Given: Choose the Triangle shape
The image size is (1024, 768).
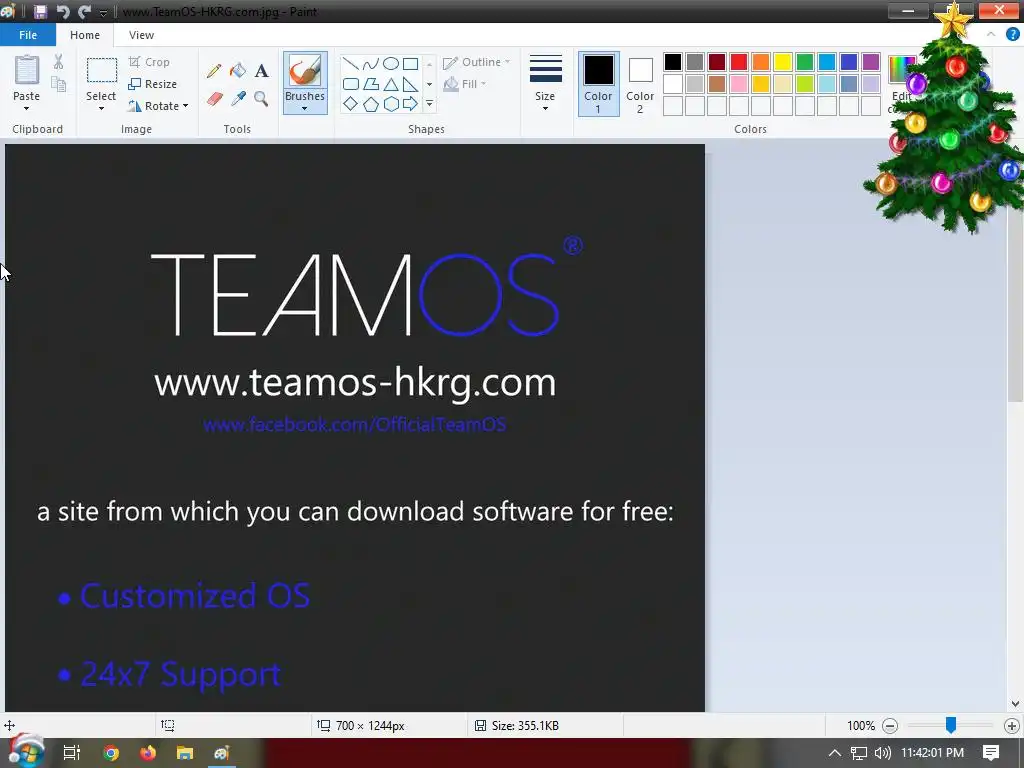Looking at the screenshot, I should 391,84.
